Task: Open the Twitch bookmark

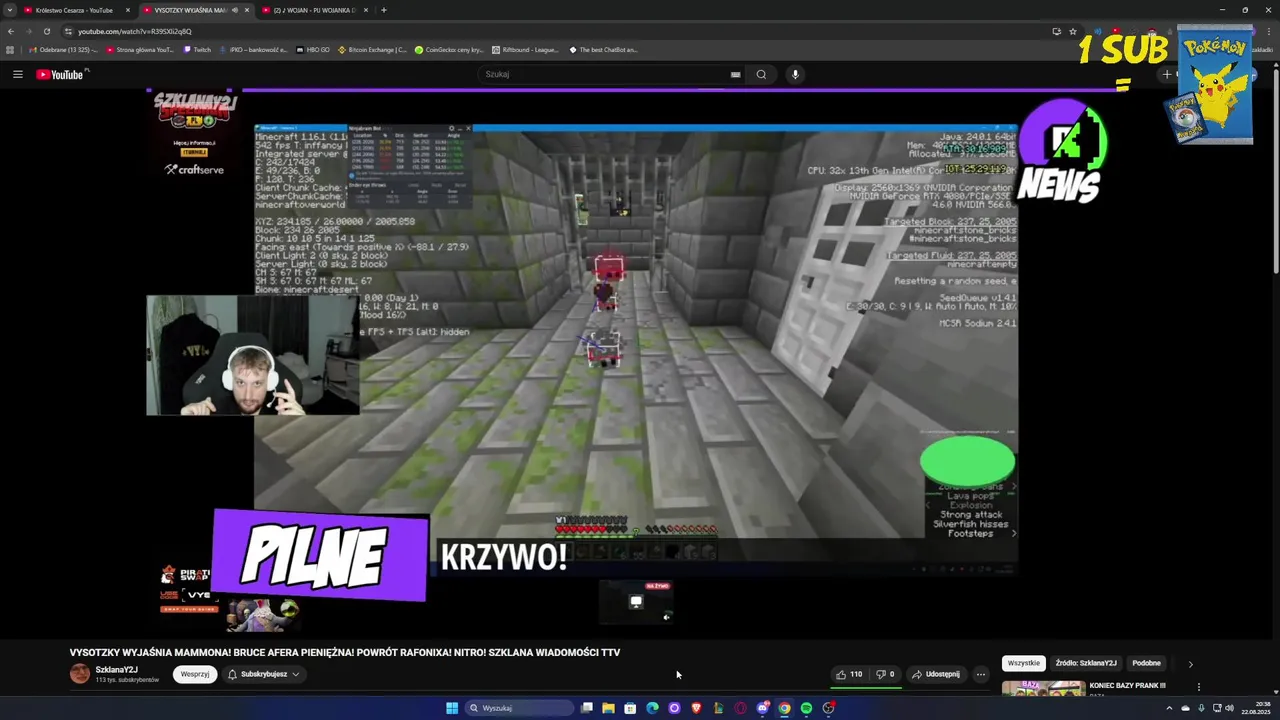Action: 197,49
